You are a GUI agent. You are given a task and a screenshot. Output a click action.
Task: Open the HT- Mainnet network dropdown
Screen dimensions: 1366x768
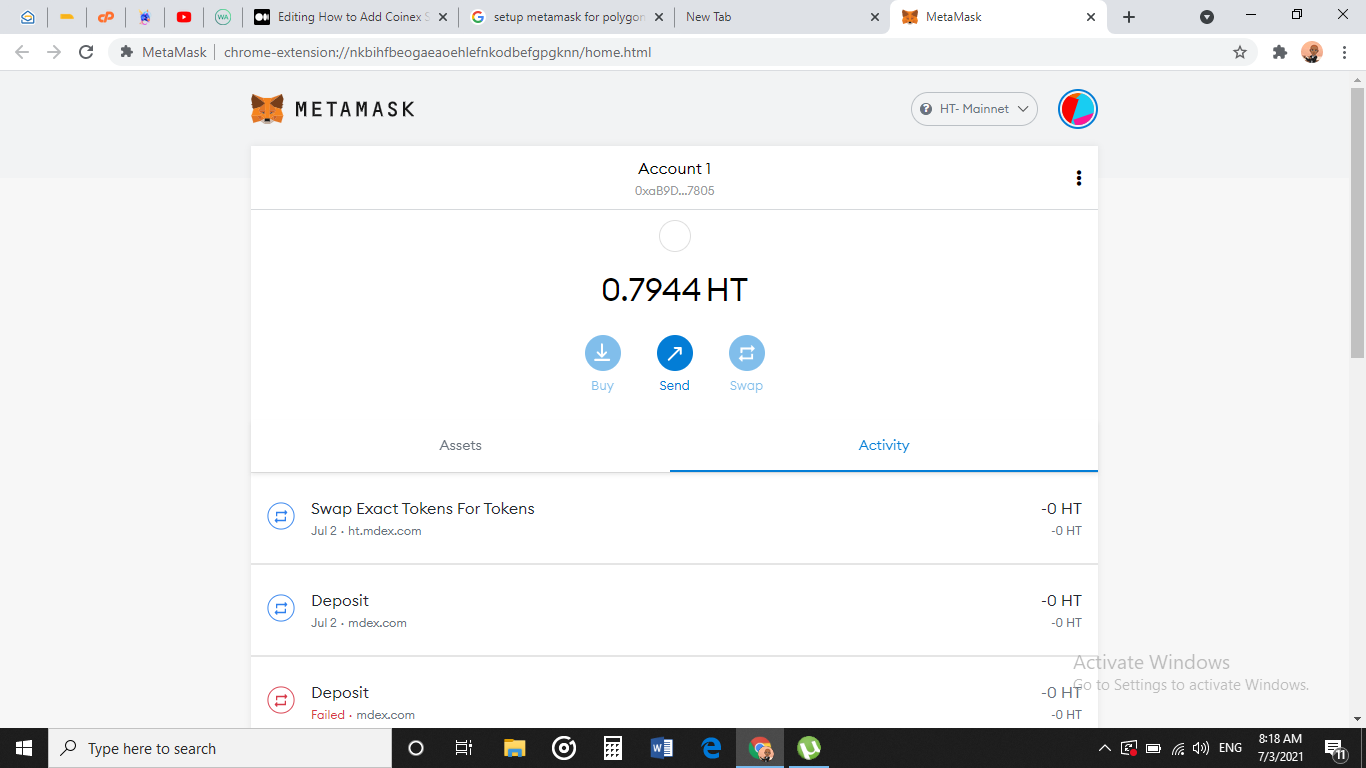pos(974,109)
